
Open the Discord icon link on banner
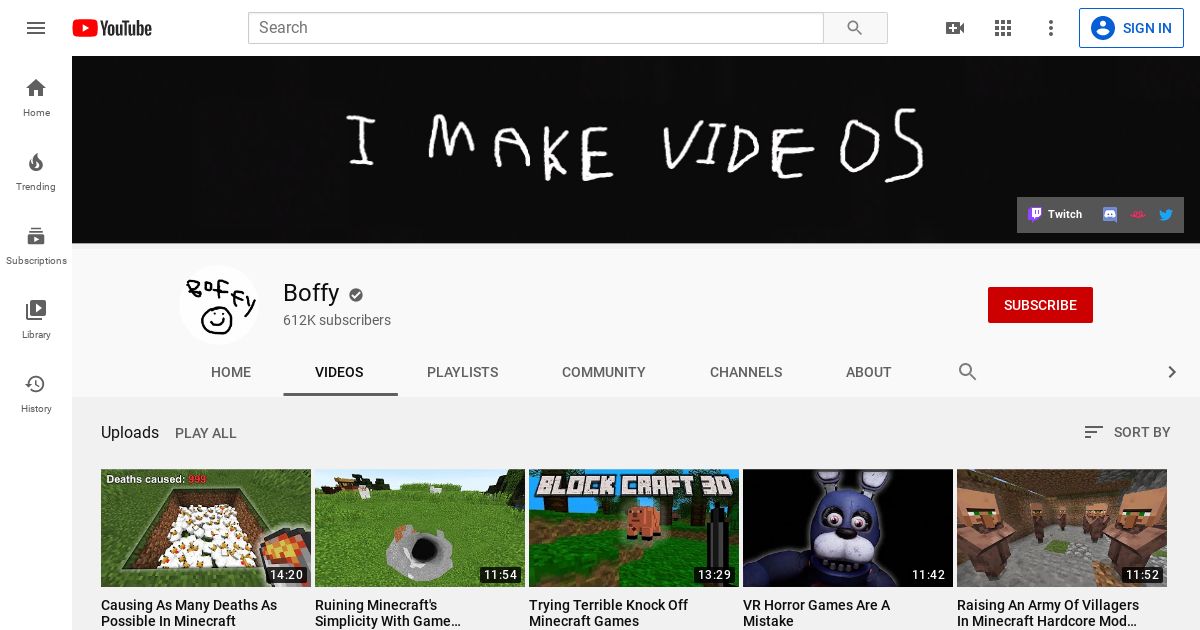(x=1110, y=214)
